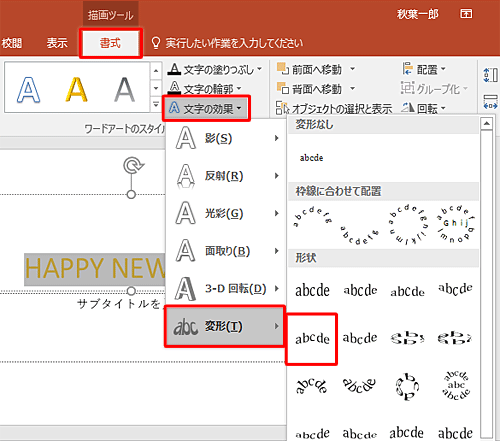
Task: Click the rotation handle above the title box
Action: point(133,165)
